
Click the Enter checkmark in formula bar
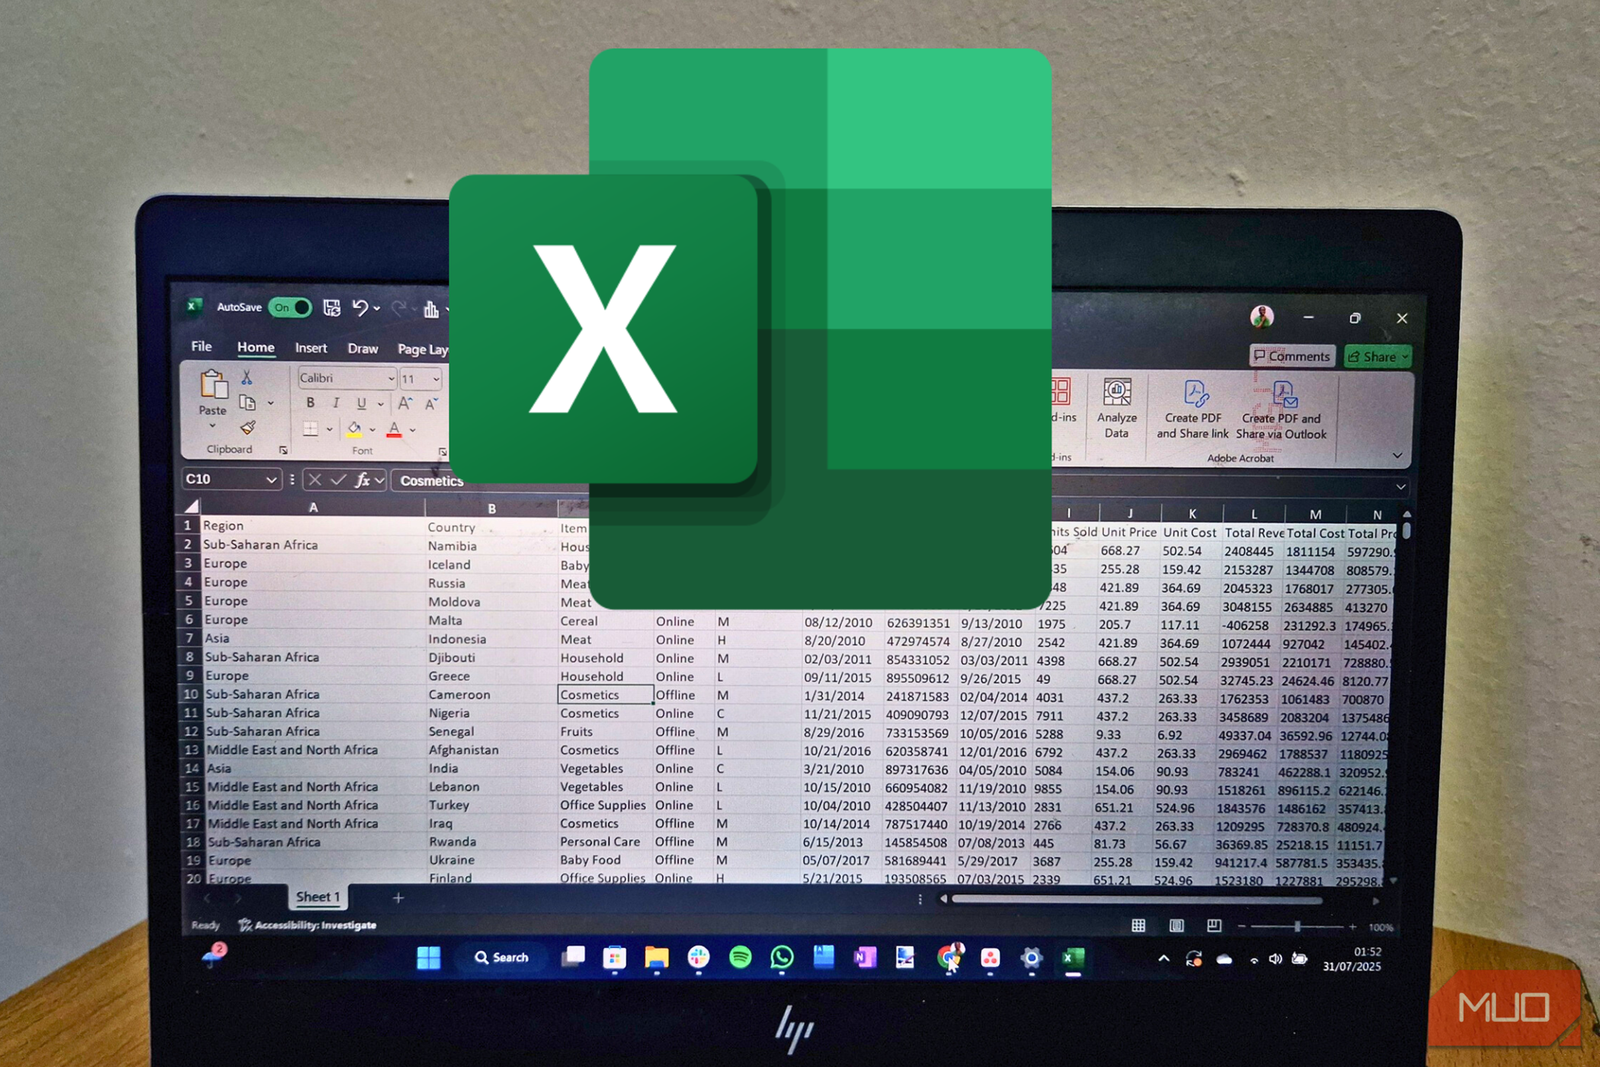coord(338,480)
